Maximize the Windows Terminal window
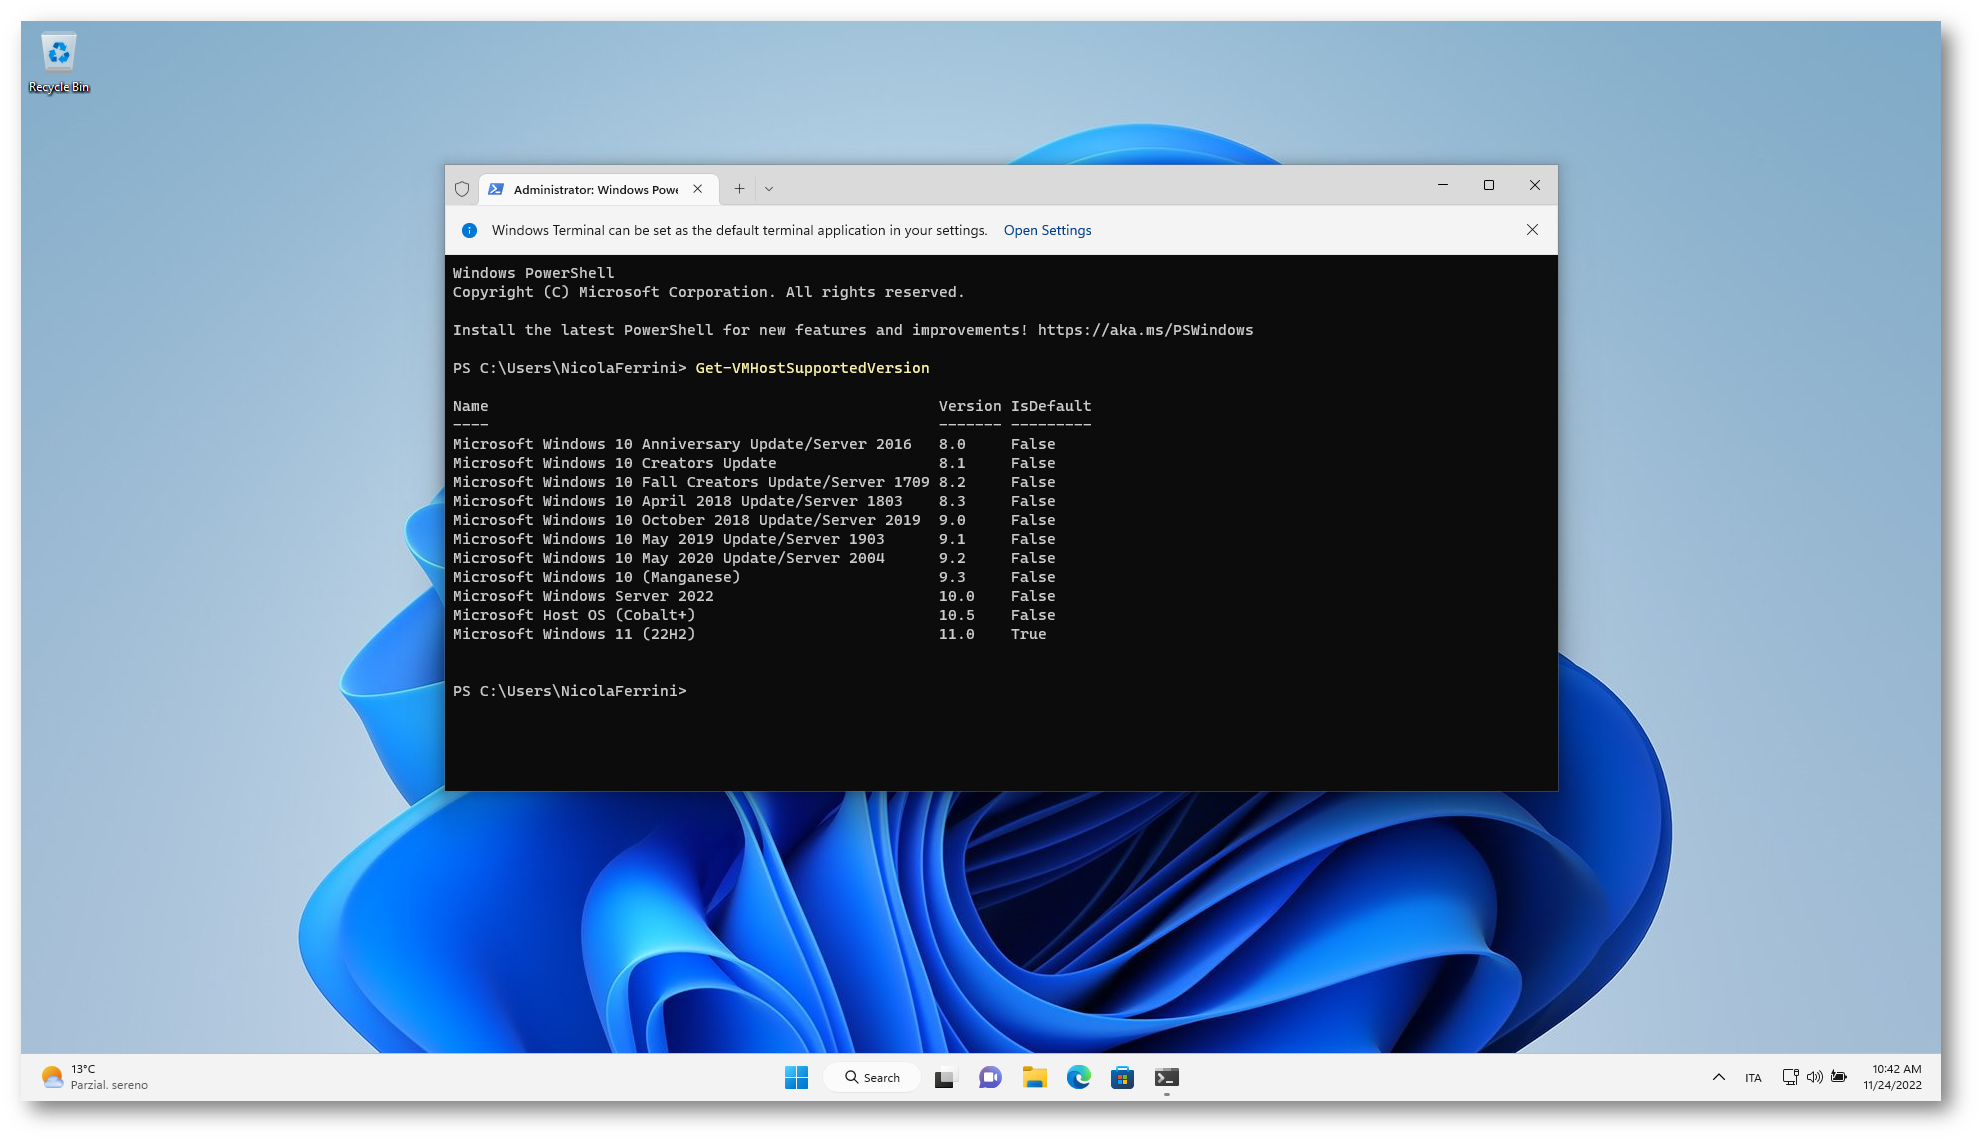 coord(1489,185)
